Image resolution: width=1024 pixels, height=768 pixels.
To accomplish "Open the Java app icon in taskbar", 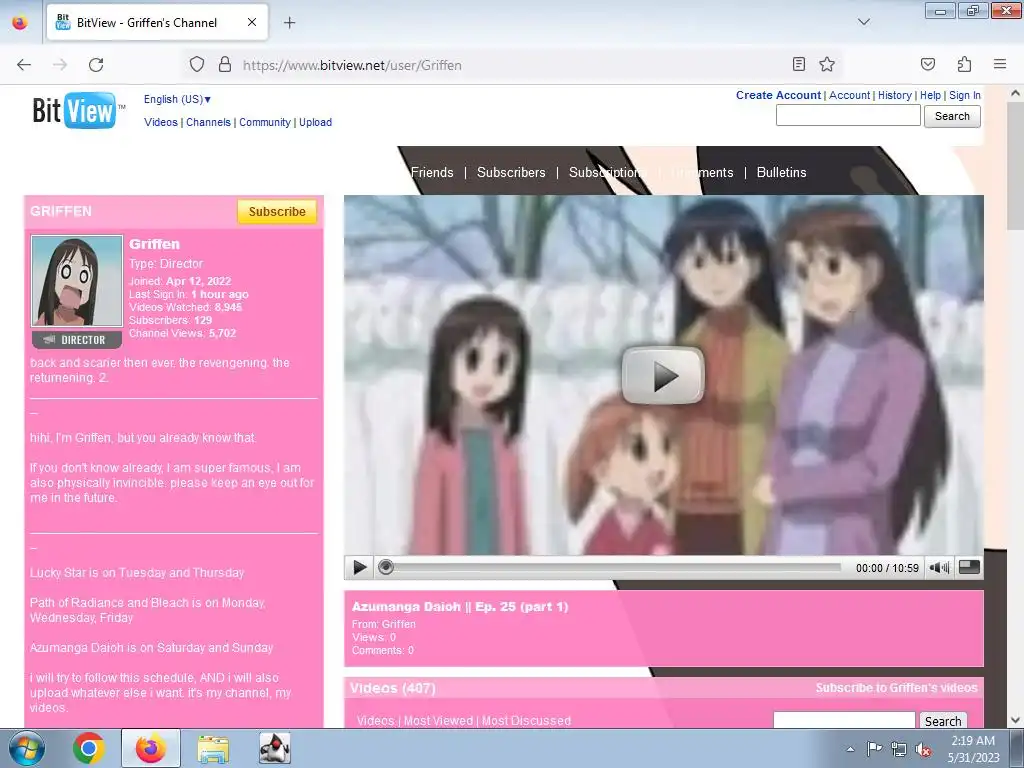I will (x=275, y=748).
